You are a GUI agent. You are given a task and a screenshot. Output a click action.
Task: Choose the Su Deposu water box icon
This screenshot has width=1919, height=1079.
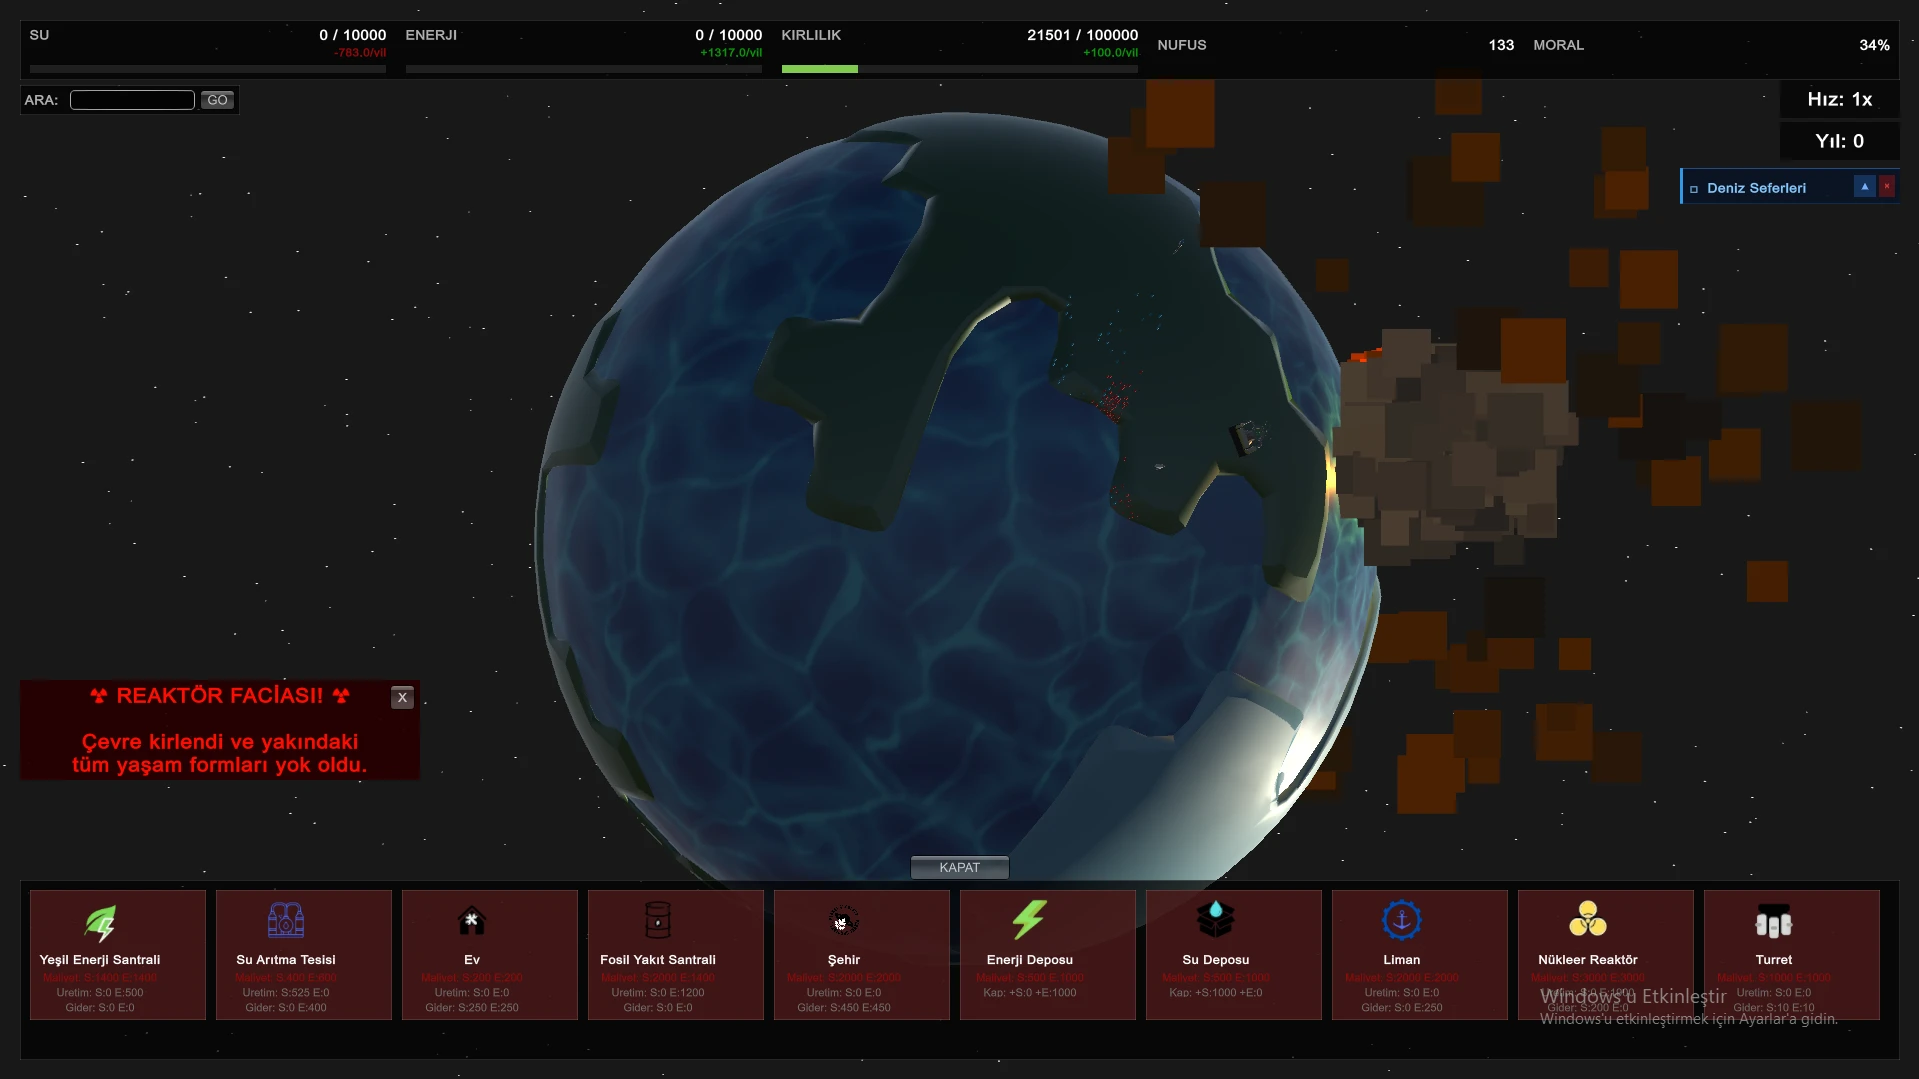tap(1215, 921)
